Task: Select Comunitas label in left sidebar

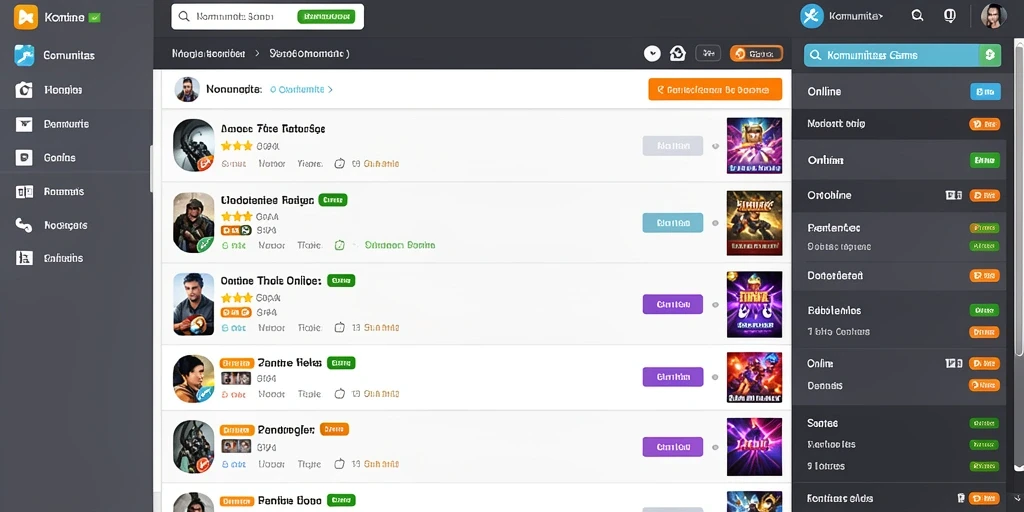Action: point(69,56)
